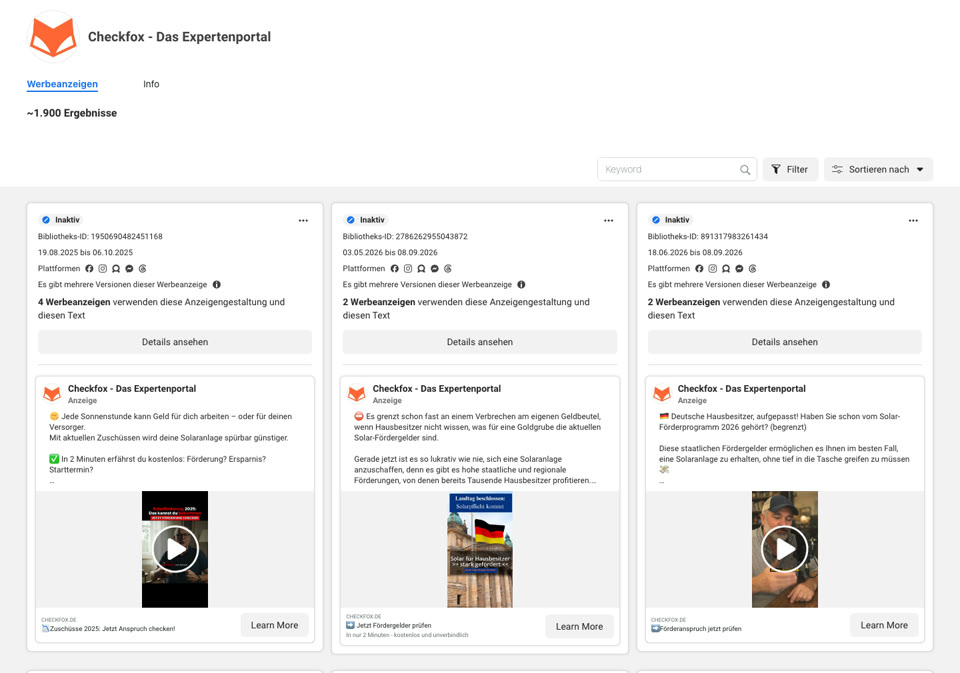
Task: Open the Filter button
Action: click(x=790, y=170)
